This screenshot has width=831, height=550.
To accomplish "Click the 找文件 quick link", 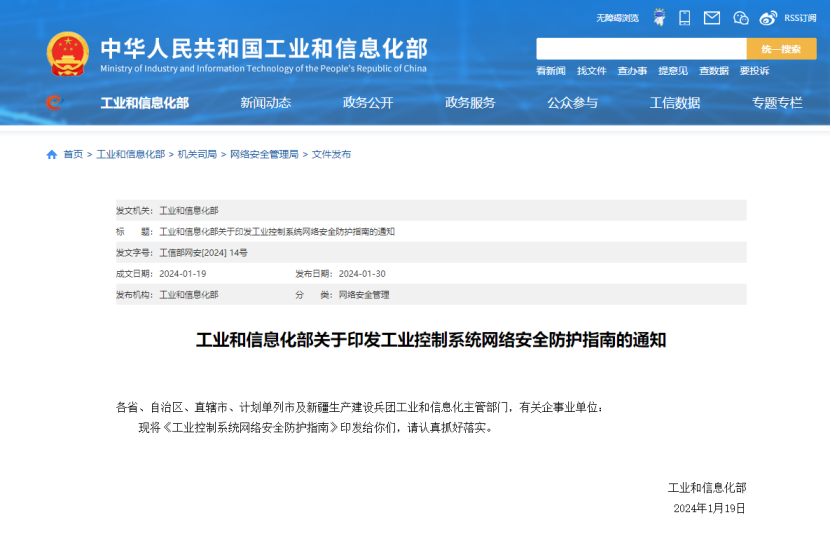I will click(591, 71).
